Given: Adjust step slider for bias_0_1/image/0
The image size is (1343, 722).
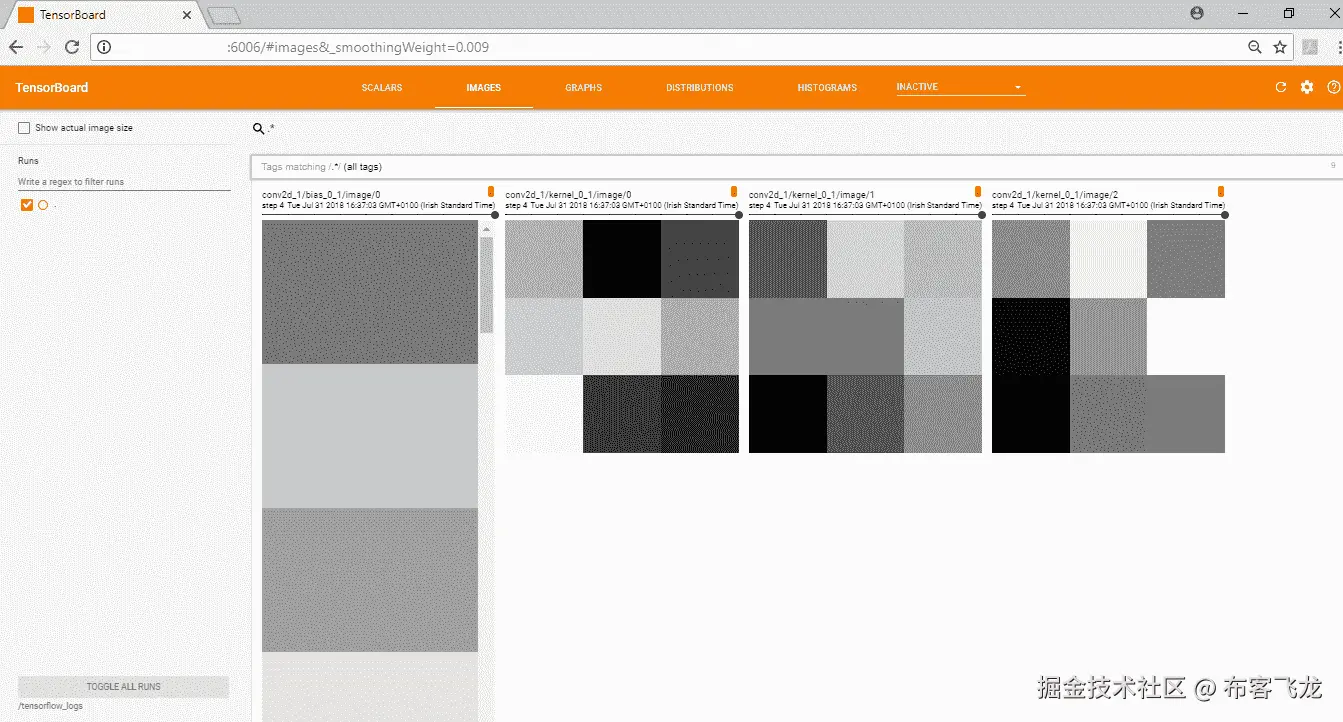Looking at the screenshot, I should click(x=495, y=214).
